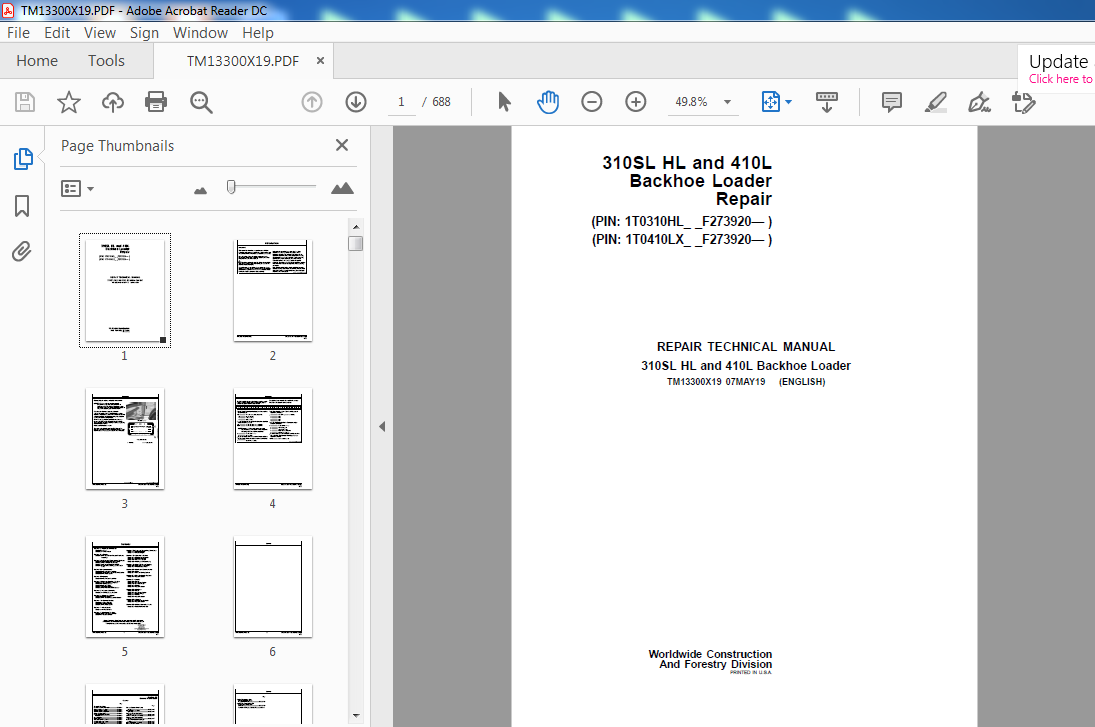Click the 'Page Thumbnails' panel title
Screen dimensions: 1095x727
tap(117, 146)
